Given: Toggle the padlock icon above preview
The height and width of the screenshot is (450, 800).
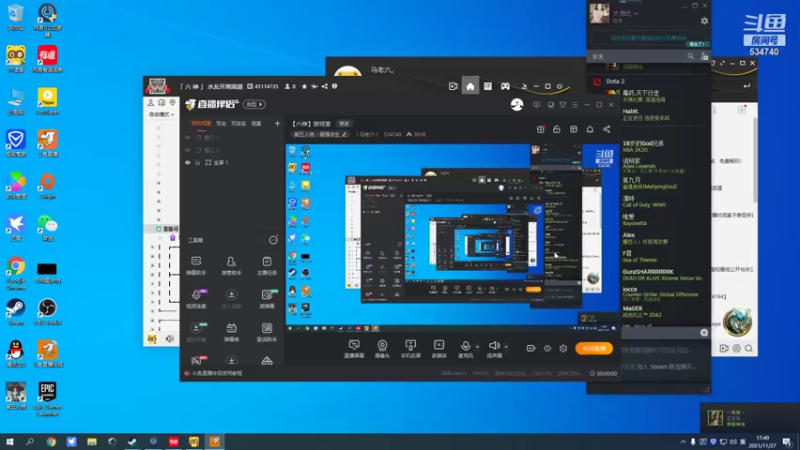Looking at the screenshot, I should coord(557,130).
